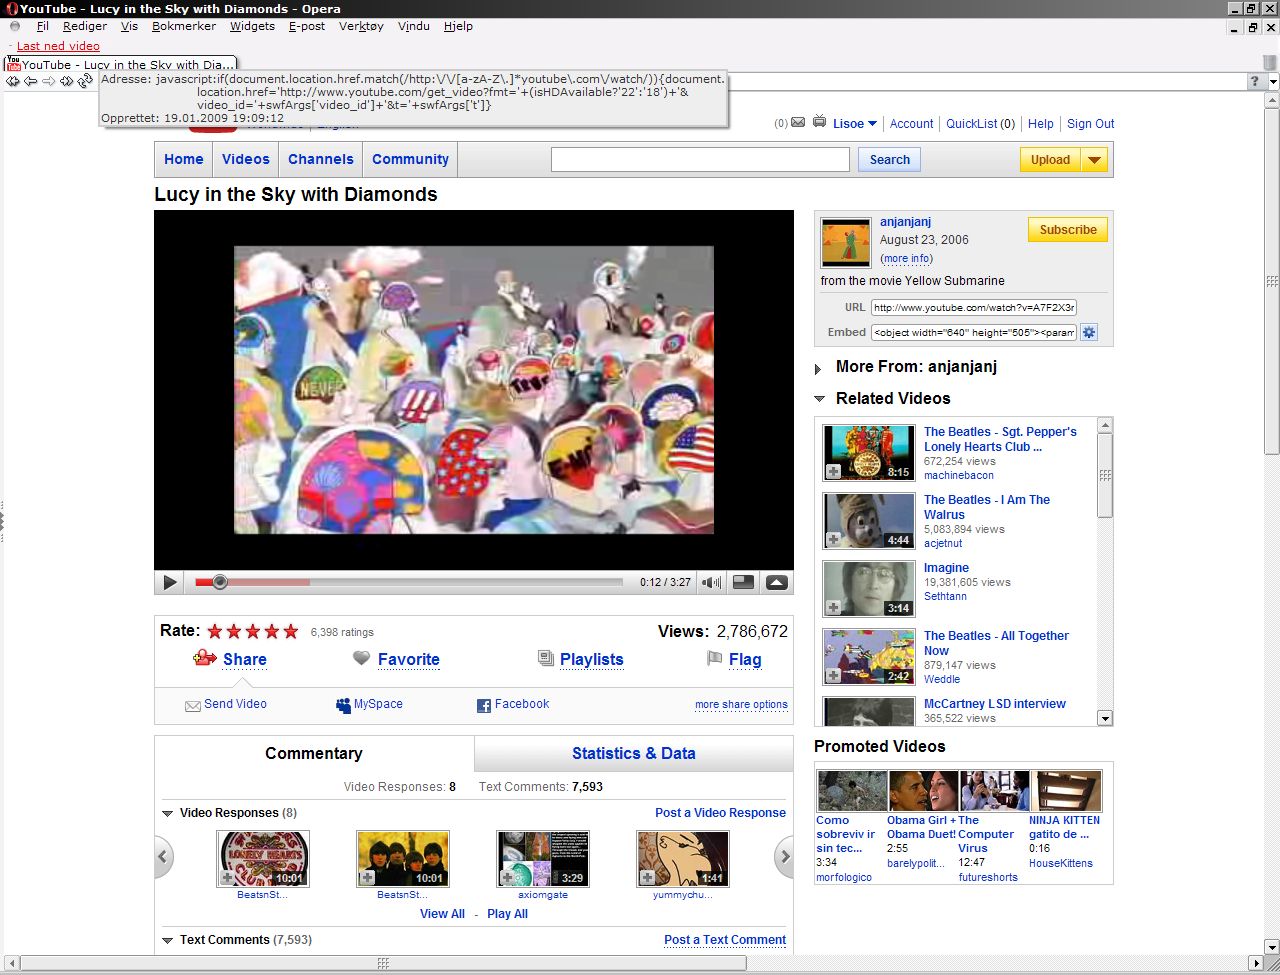Mute video using the speaker icon

[711, 582]
